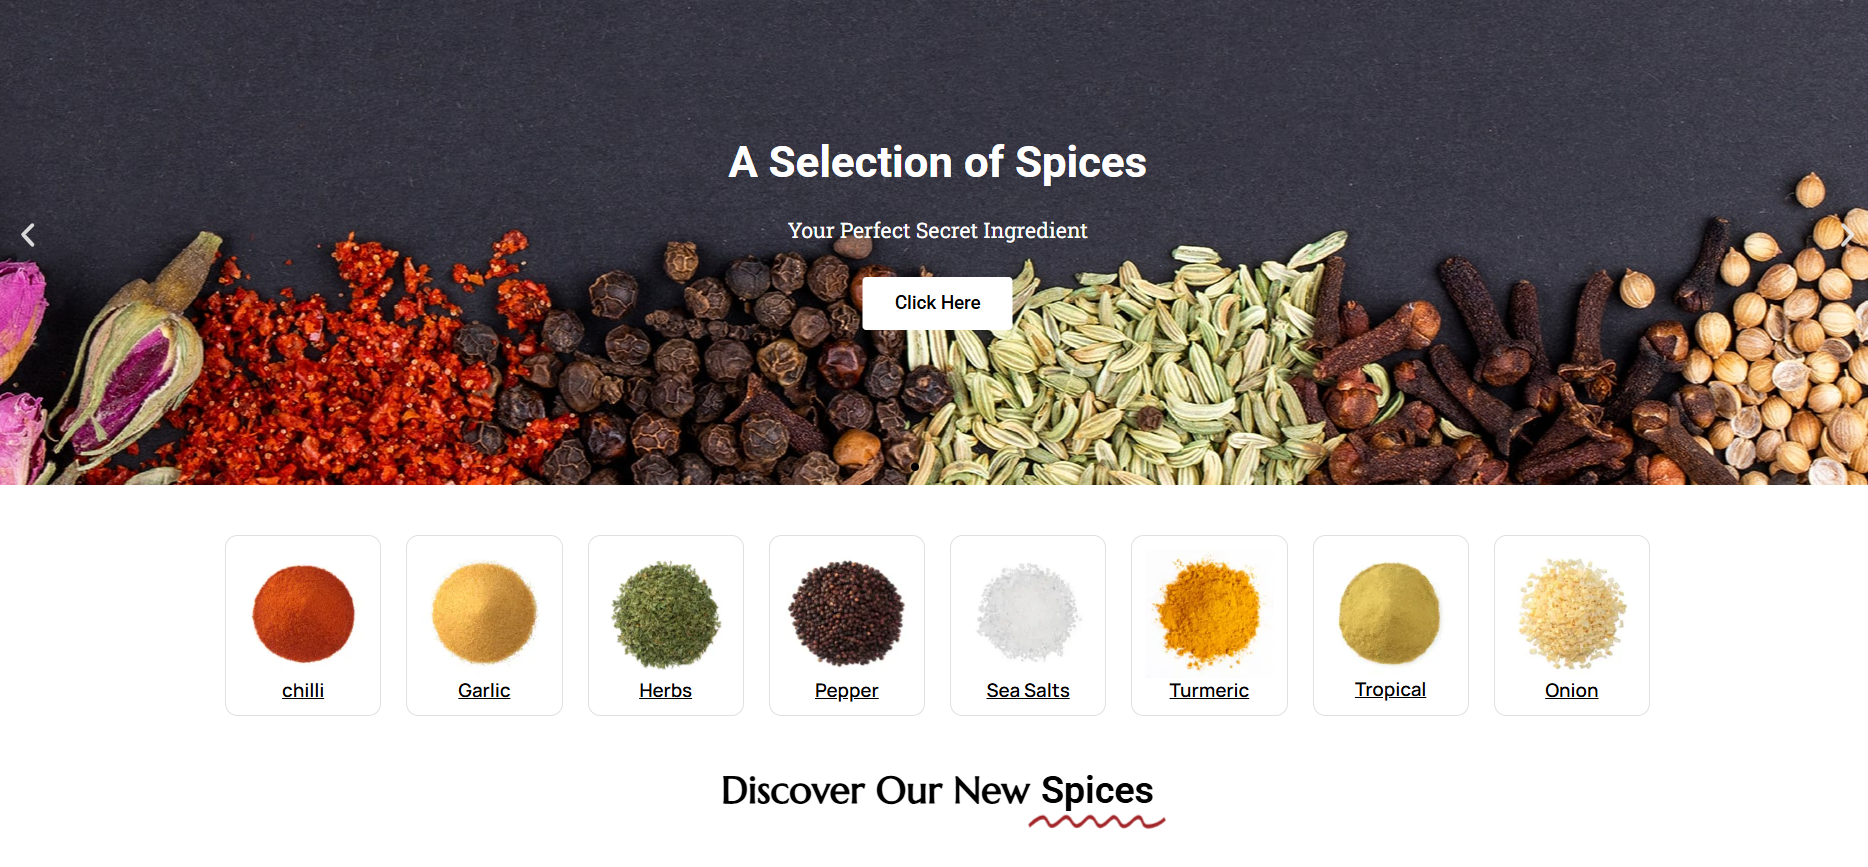Visit the Herbs category link
The image size is (1868, 867).
pos(666,690)
